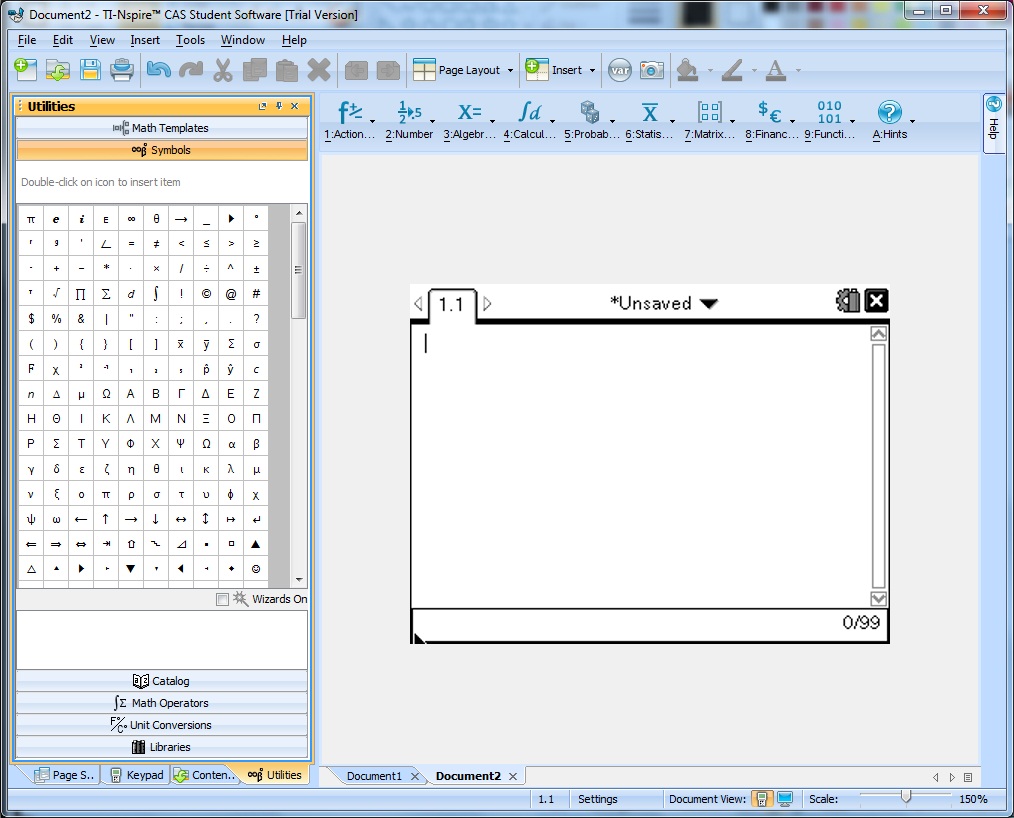Click the screen capture camera icon
Viewport: 1014px width, 818px height.
pyautogui.click(x=652, y=70)
